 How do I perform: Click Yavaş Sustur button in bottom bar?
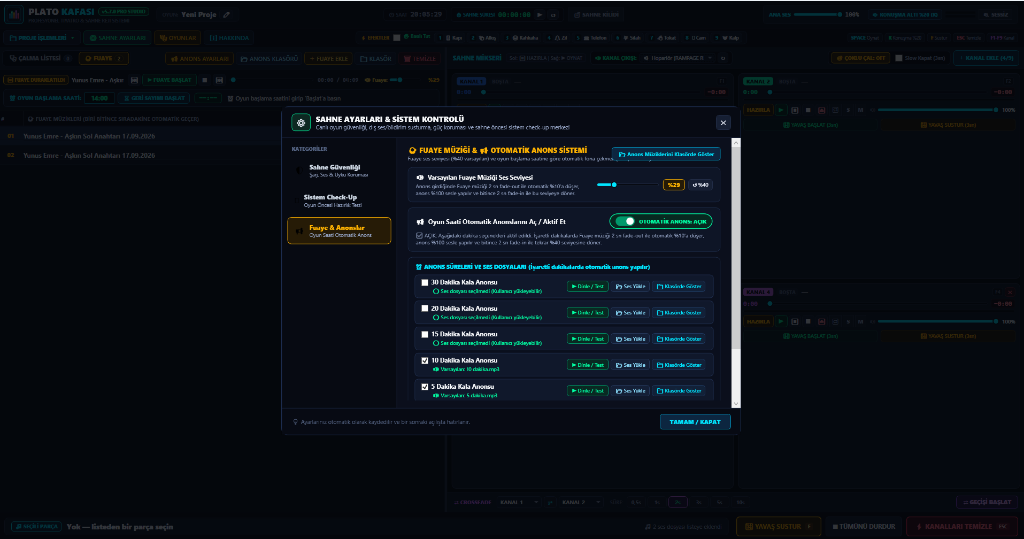pyautogui.click(x=778, y=526)
